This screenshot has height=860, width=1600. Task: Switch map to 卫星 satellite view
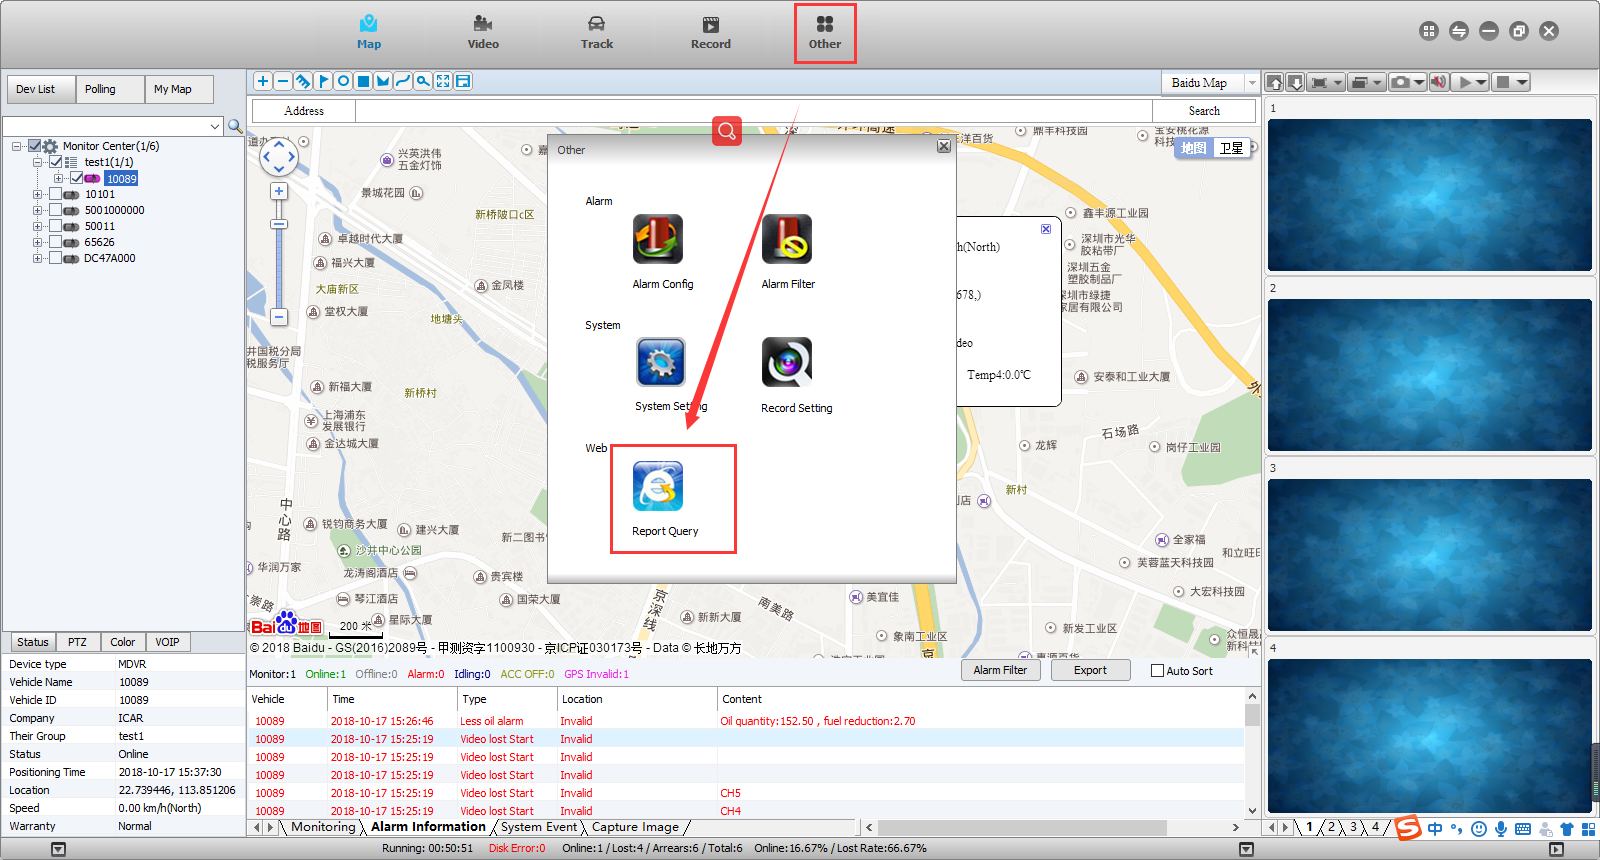point(1231,148)
